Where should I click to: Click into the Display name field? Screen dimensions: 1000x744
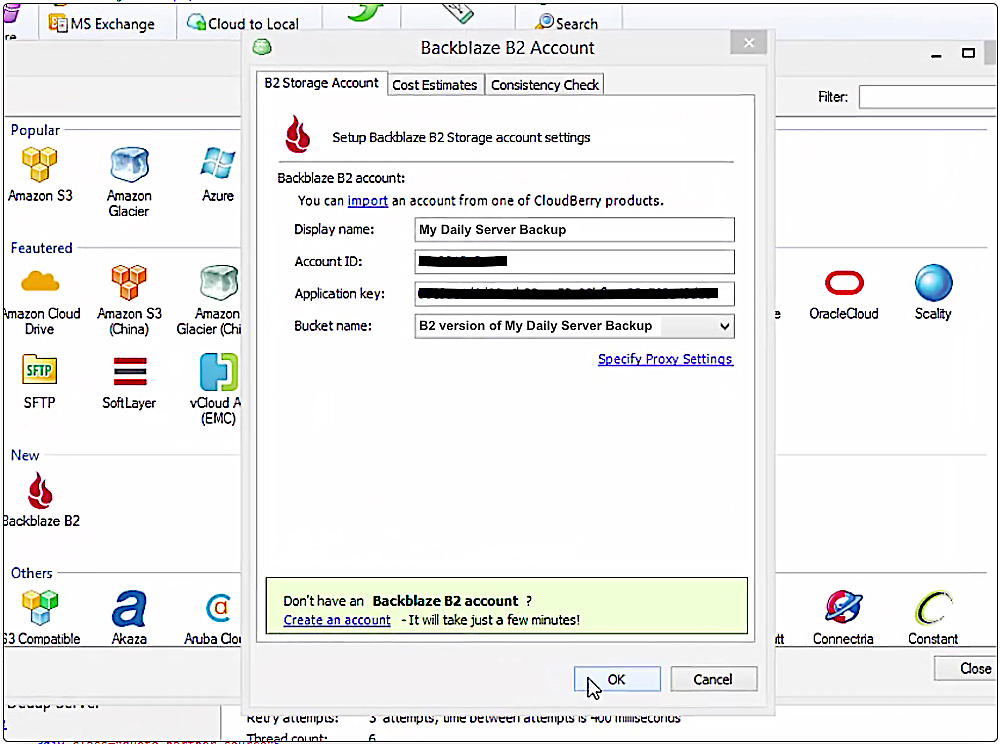tap(574, 230)
